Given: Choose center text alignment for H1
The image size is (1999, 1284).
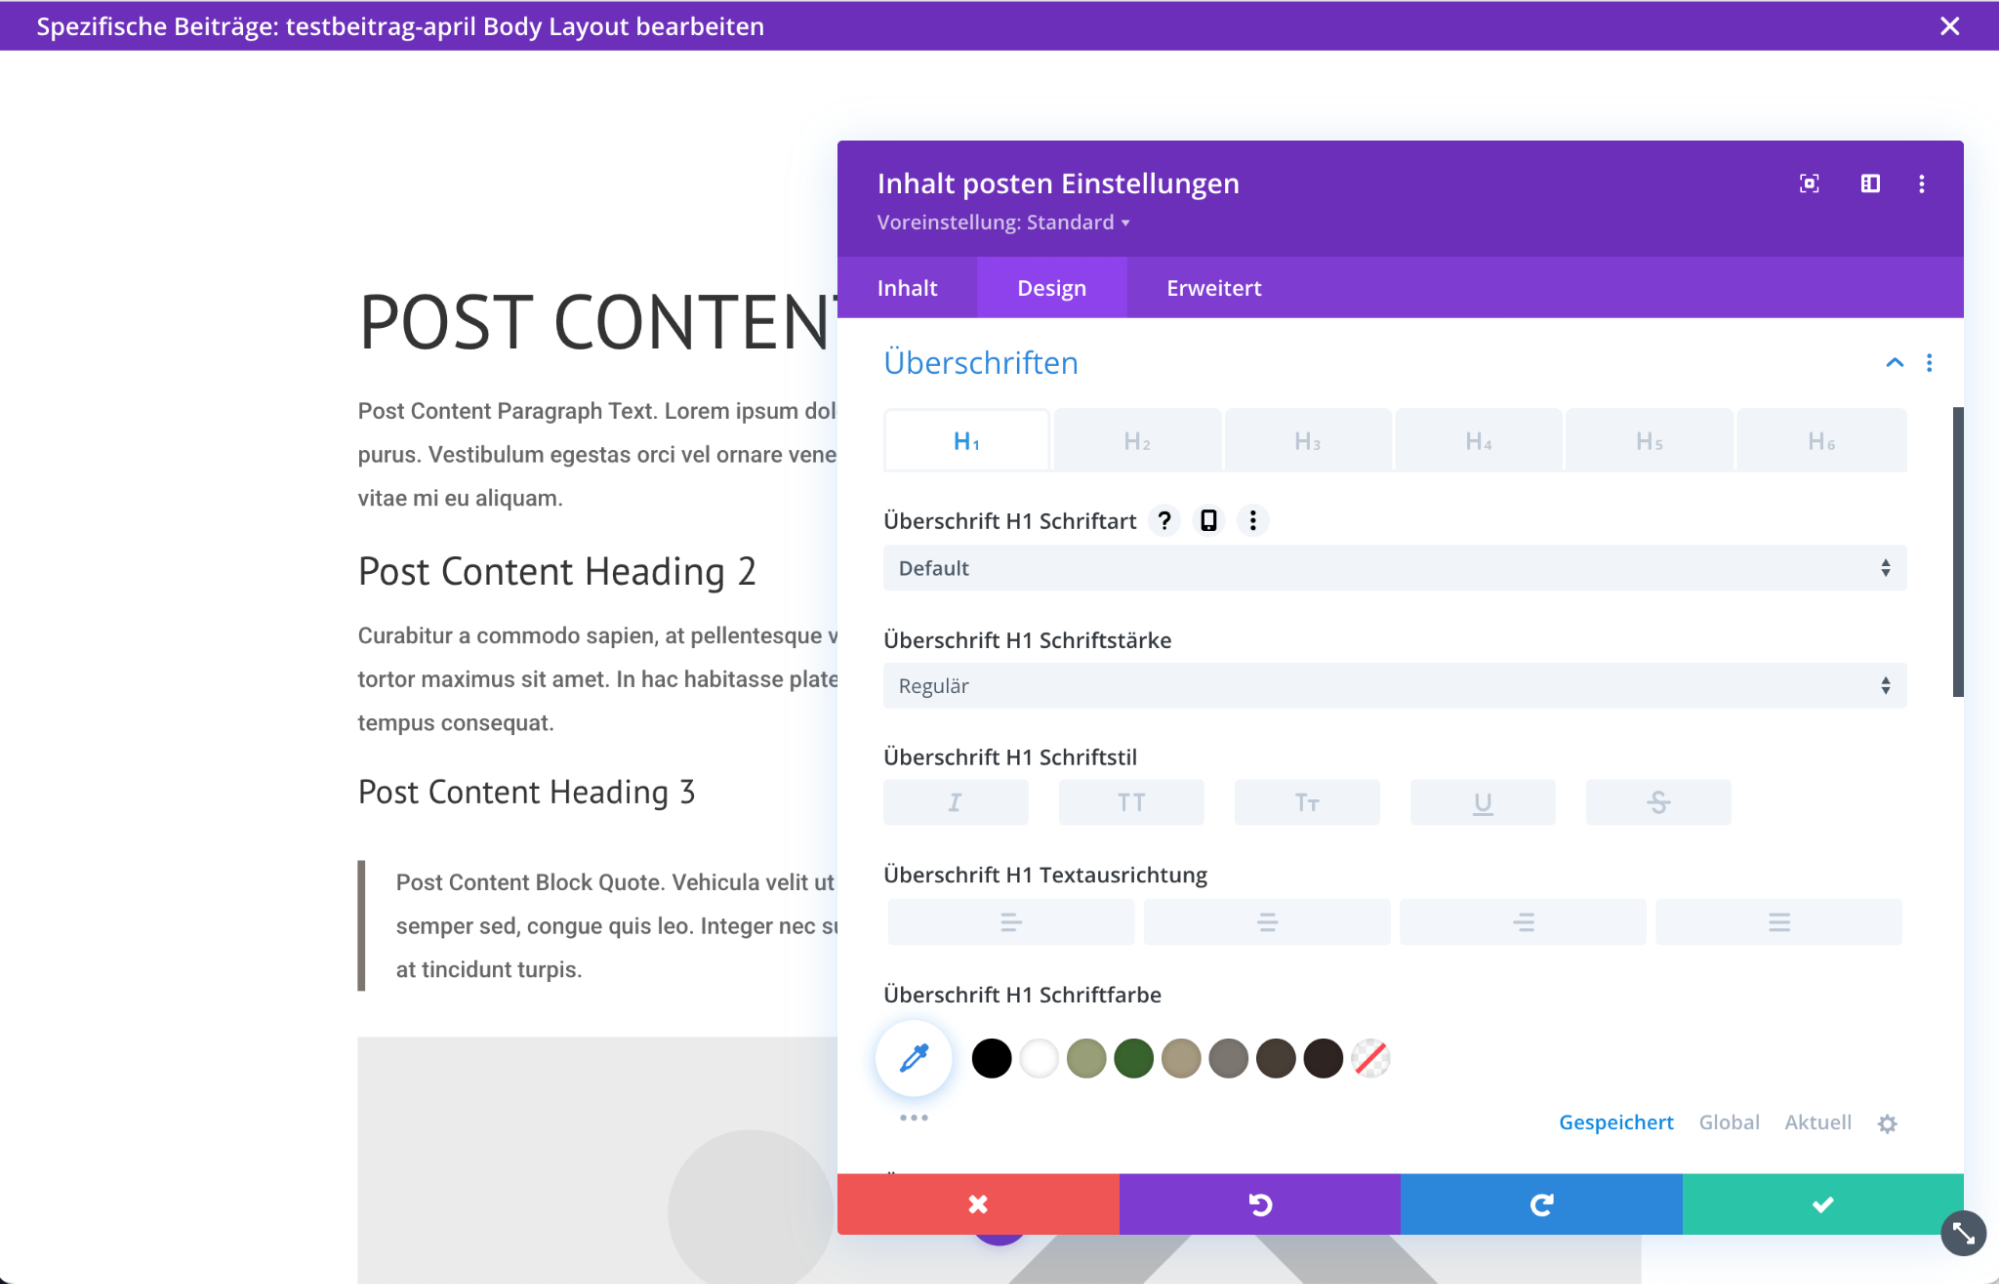Looking at the screenshot, I should [x=1267, y=922].
